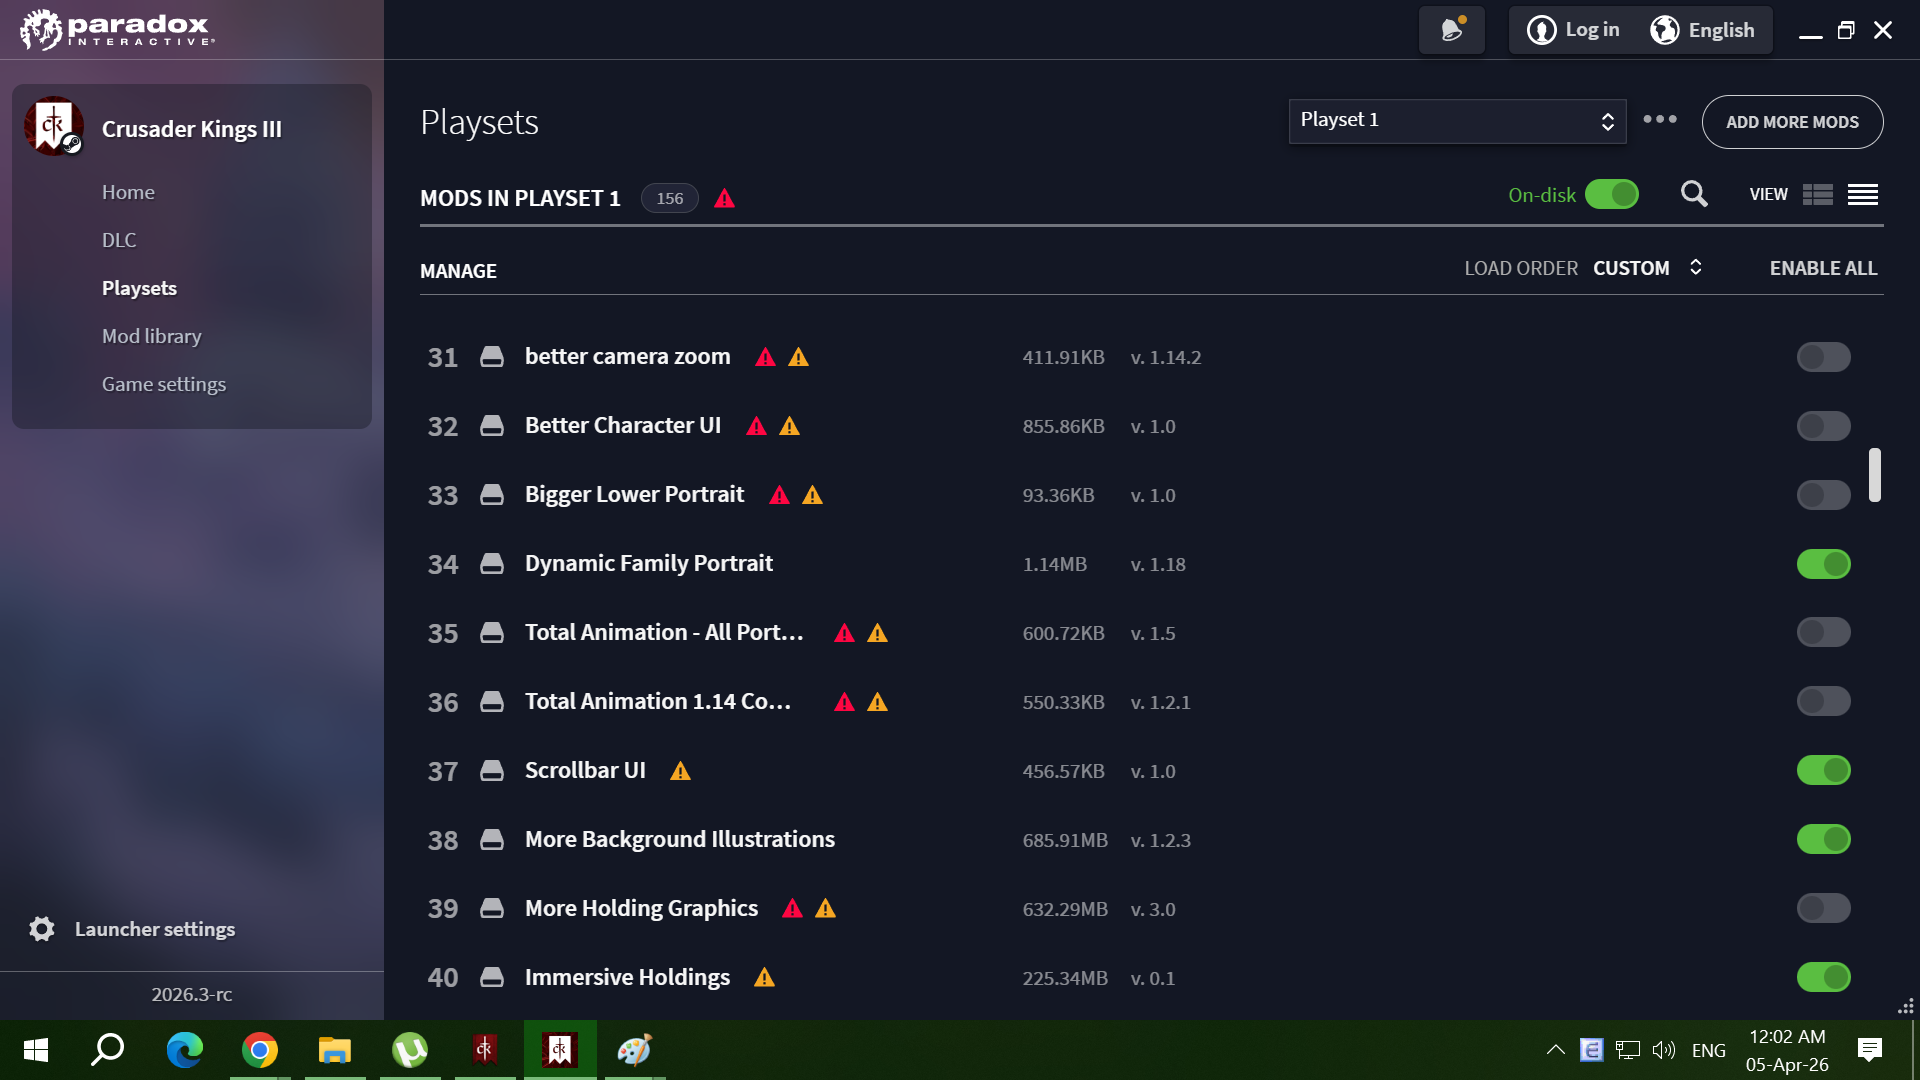Open the Playset 1 dropdown selector
The height and width of the screenshot is (1080, 1920).
pyautogui.click(x=1457, y=121)
